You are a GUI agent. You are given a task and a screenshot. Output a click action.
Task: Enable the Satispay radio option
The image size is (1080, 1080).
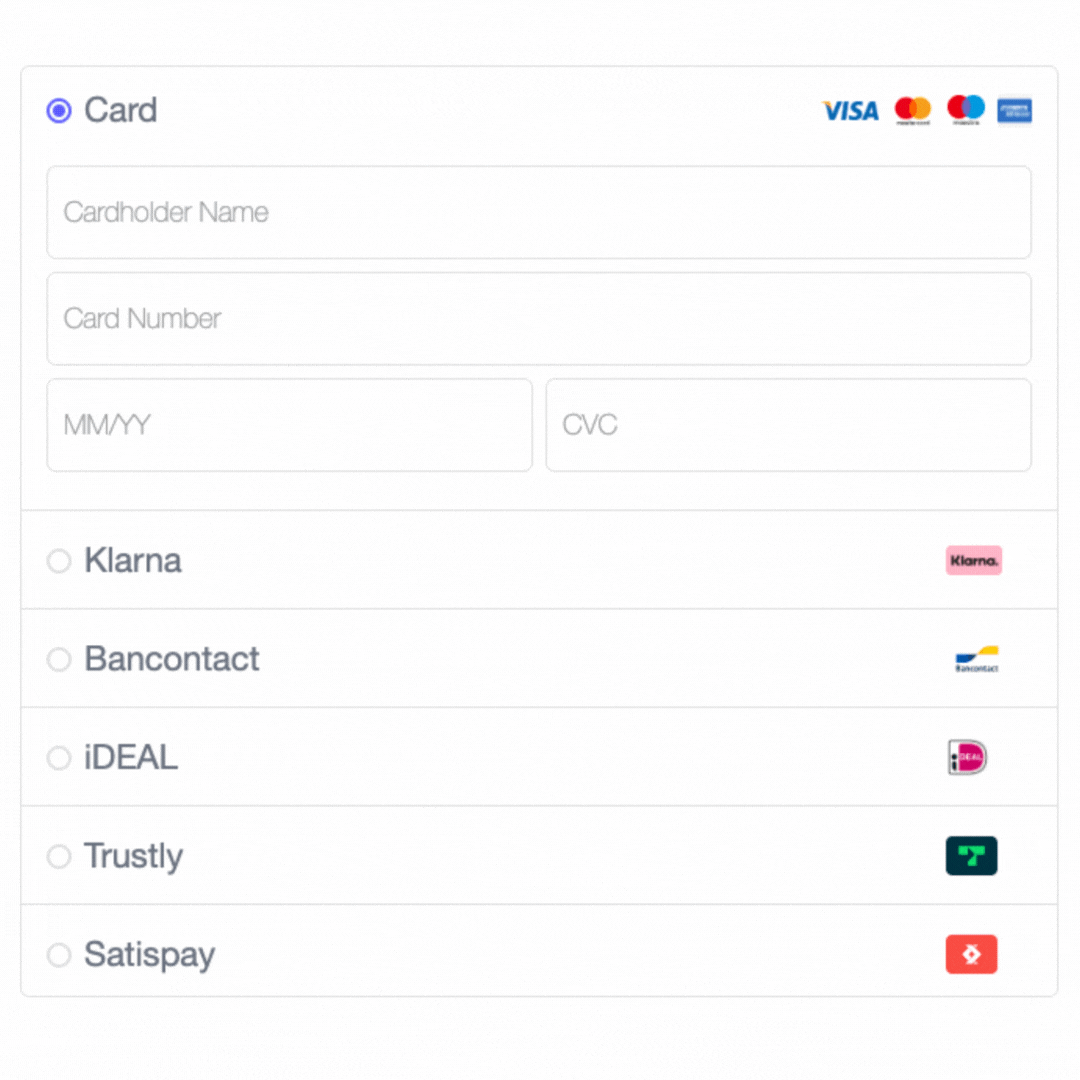point(59,954)
